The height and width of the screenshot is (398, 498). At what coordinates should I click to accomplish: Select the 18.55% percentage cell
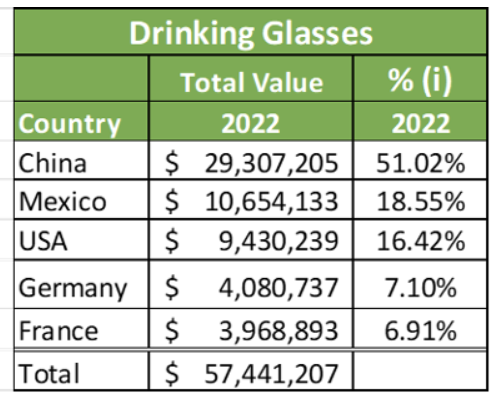pyautogui.click(x=420, y=199)
